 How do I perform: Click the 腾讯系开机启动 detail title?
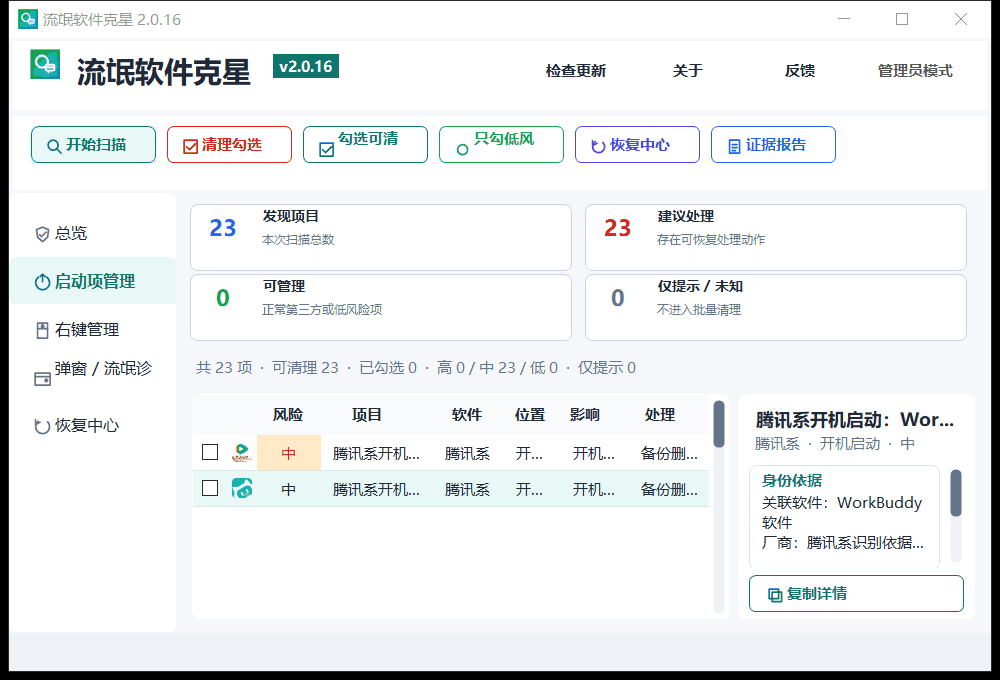click(x=855, y=420)
